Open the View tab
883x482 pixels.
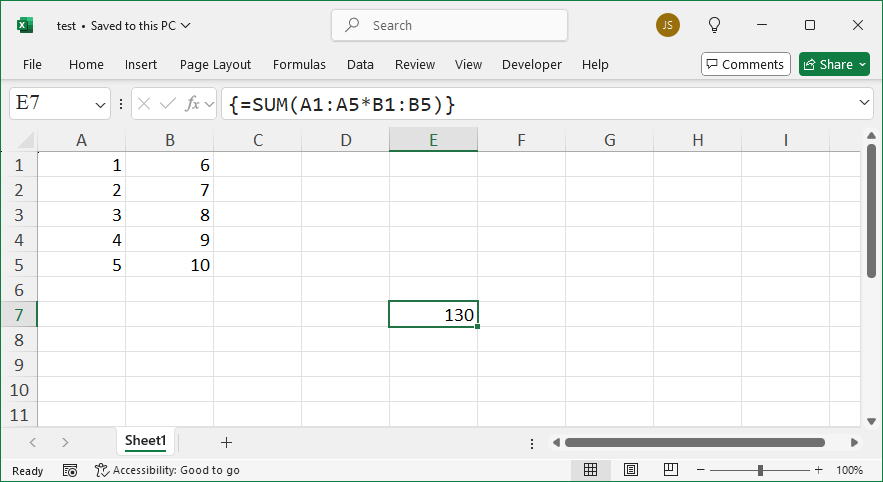[x=469, y=65]
